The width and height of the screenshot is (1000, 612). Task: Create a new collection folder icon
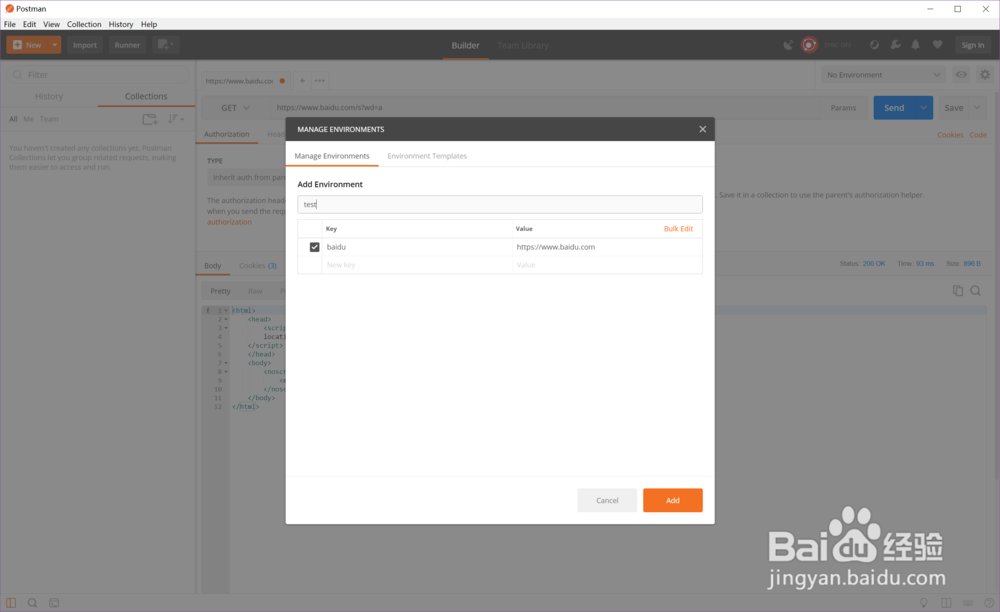tap(150, 119)
